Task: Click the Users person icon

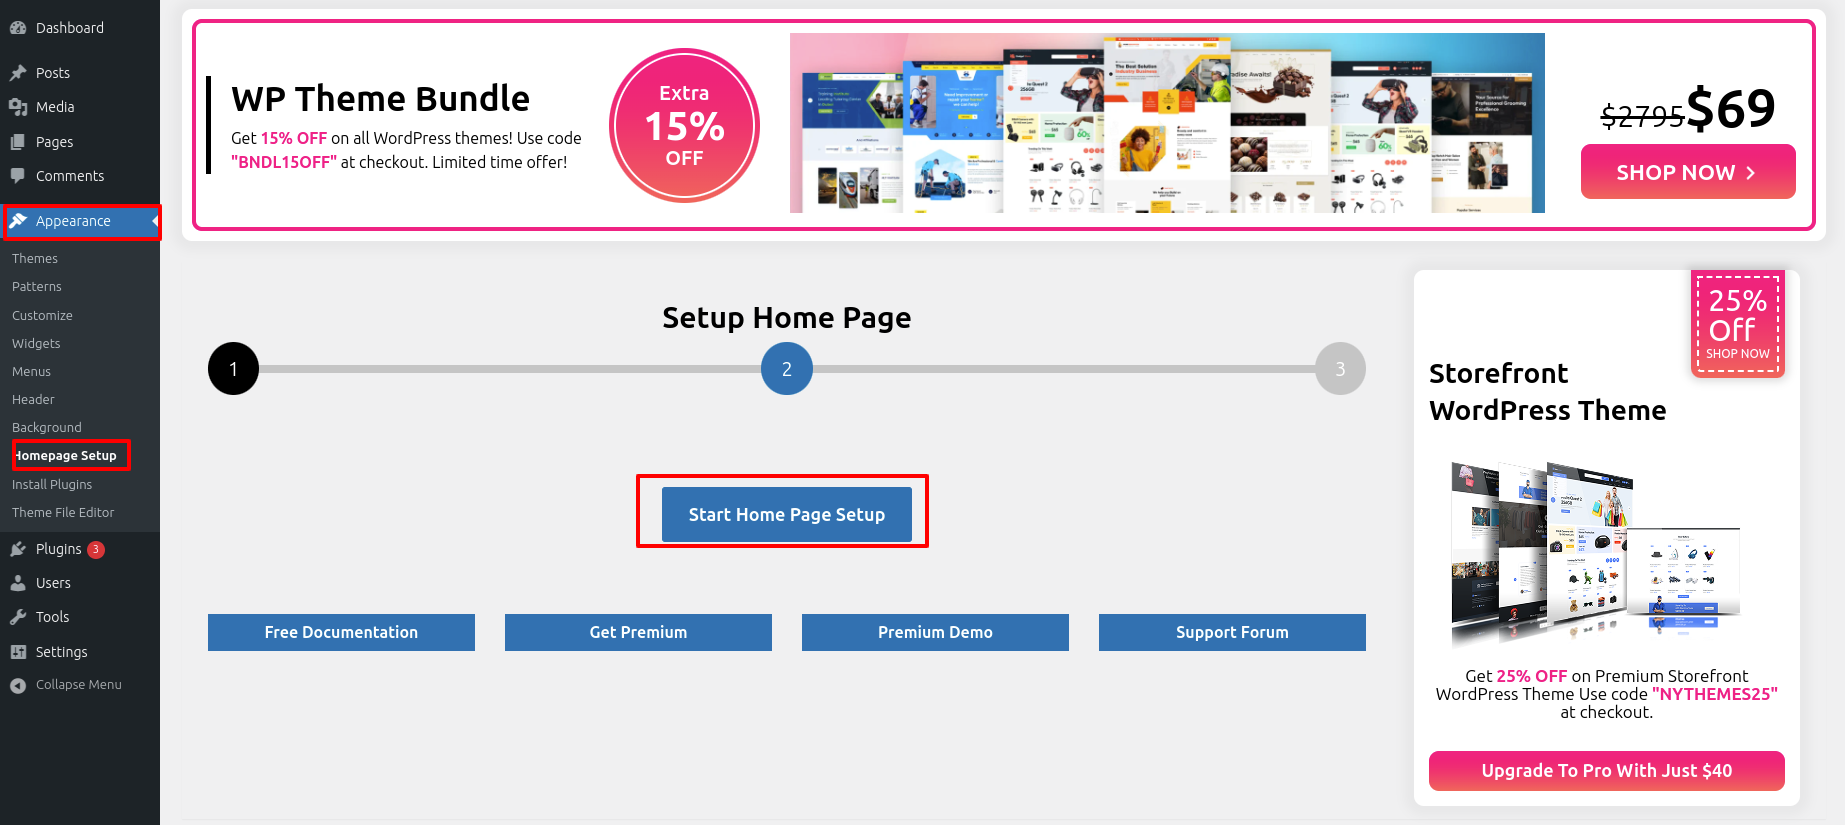Action: (x=18, y=583)
